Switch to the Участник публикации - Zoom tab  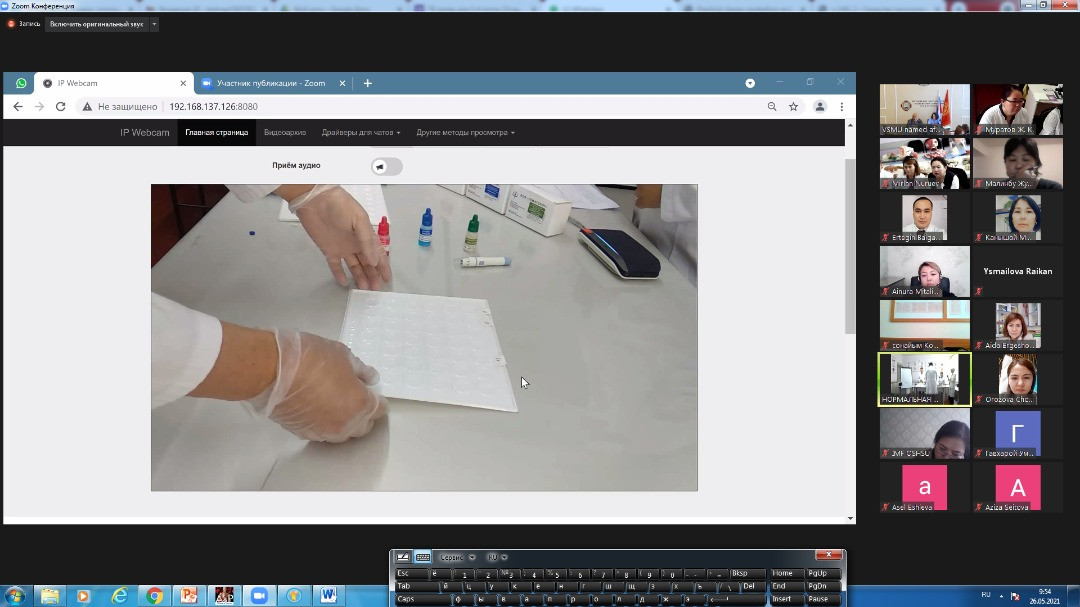(x=270, y=83)
